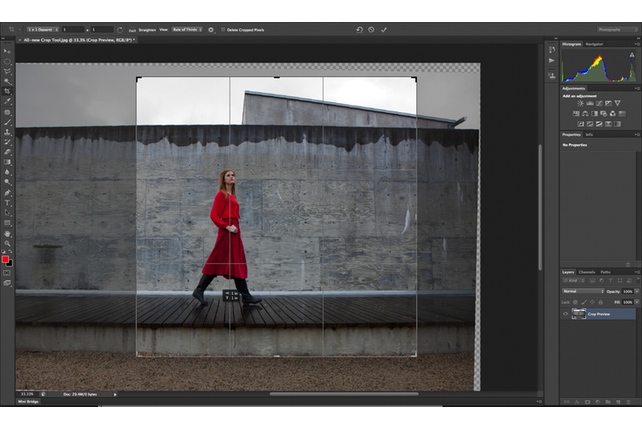Click the crop width ratio field
This screenshot has width=642, height=428.
click(73, 29)
